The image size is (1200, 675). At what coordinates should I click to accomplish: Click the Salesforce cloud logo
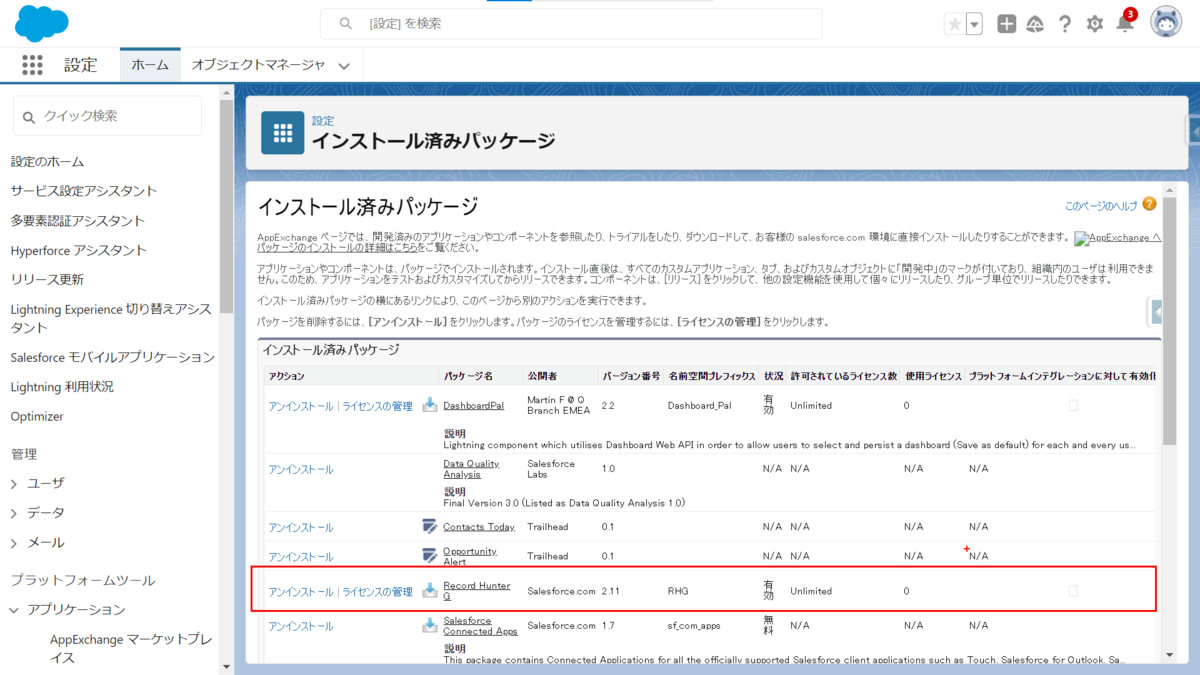(x=42, y=22)
